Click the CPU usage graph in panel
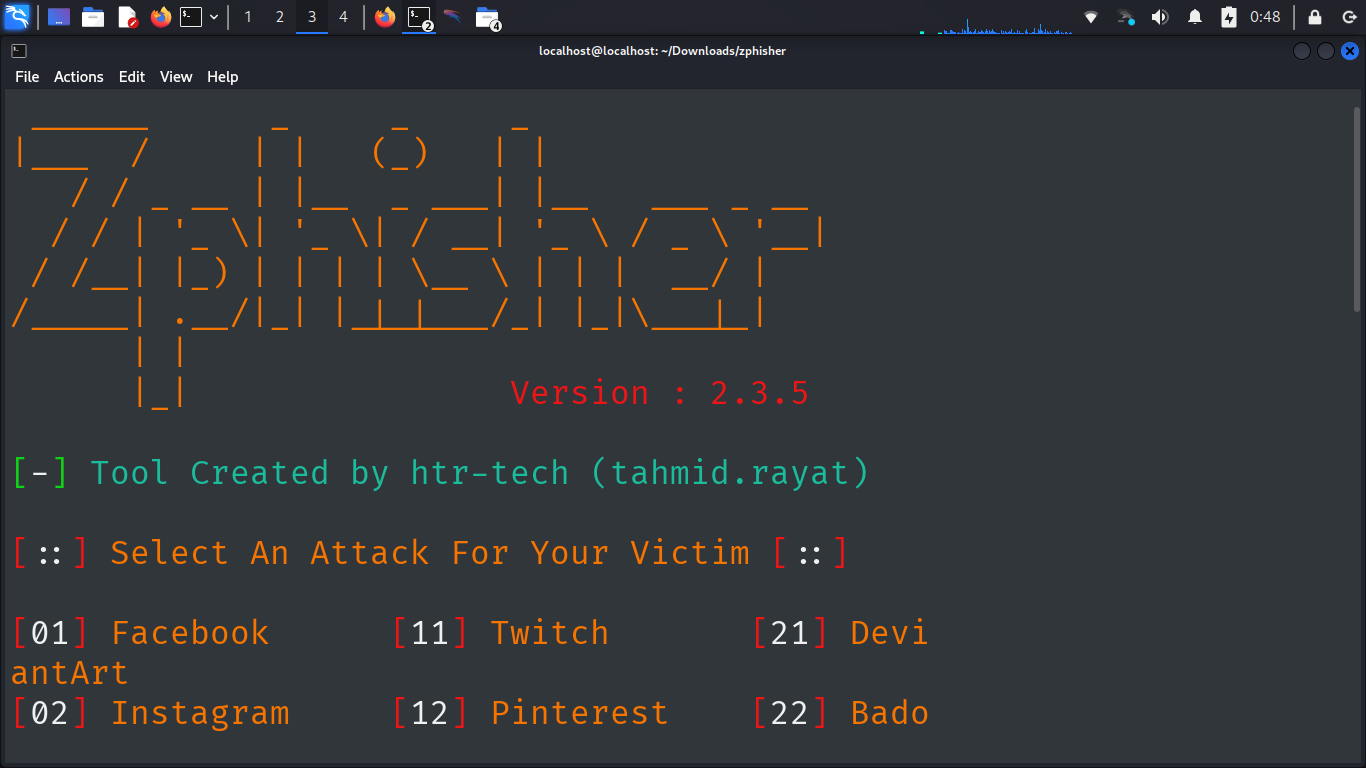Screen dimensions: 1366x768 click(x=997, y=26)
